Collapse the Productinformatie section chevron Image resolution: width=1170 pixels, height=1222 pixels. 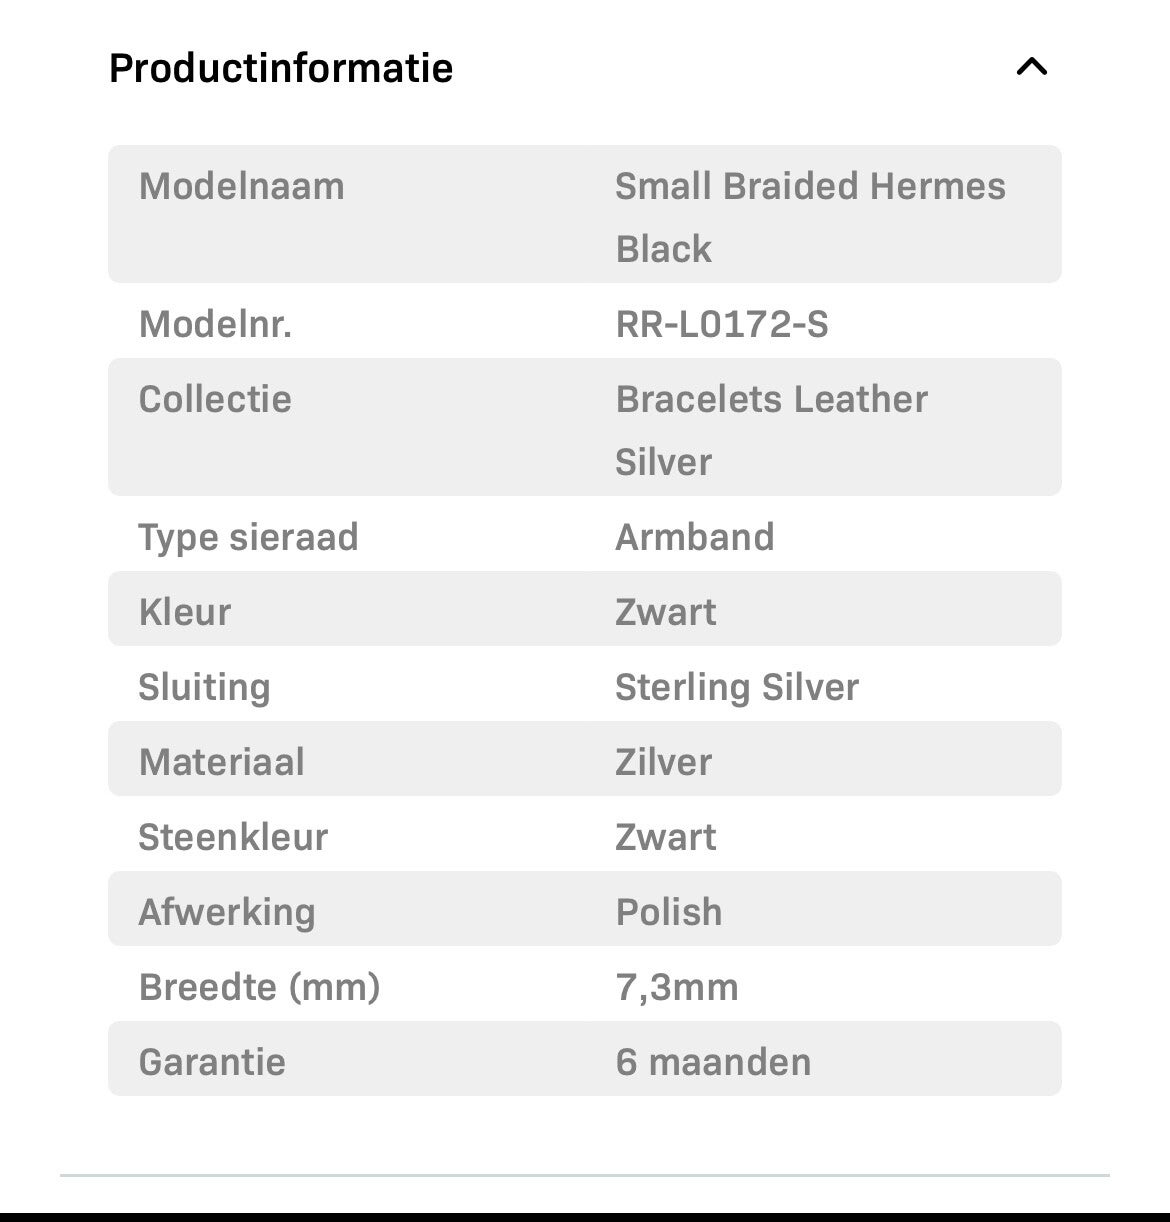click(x=1031, y=67)
